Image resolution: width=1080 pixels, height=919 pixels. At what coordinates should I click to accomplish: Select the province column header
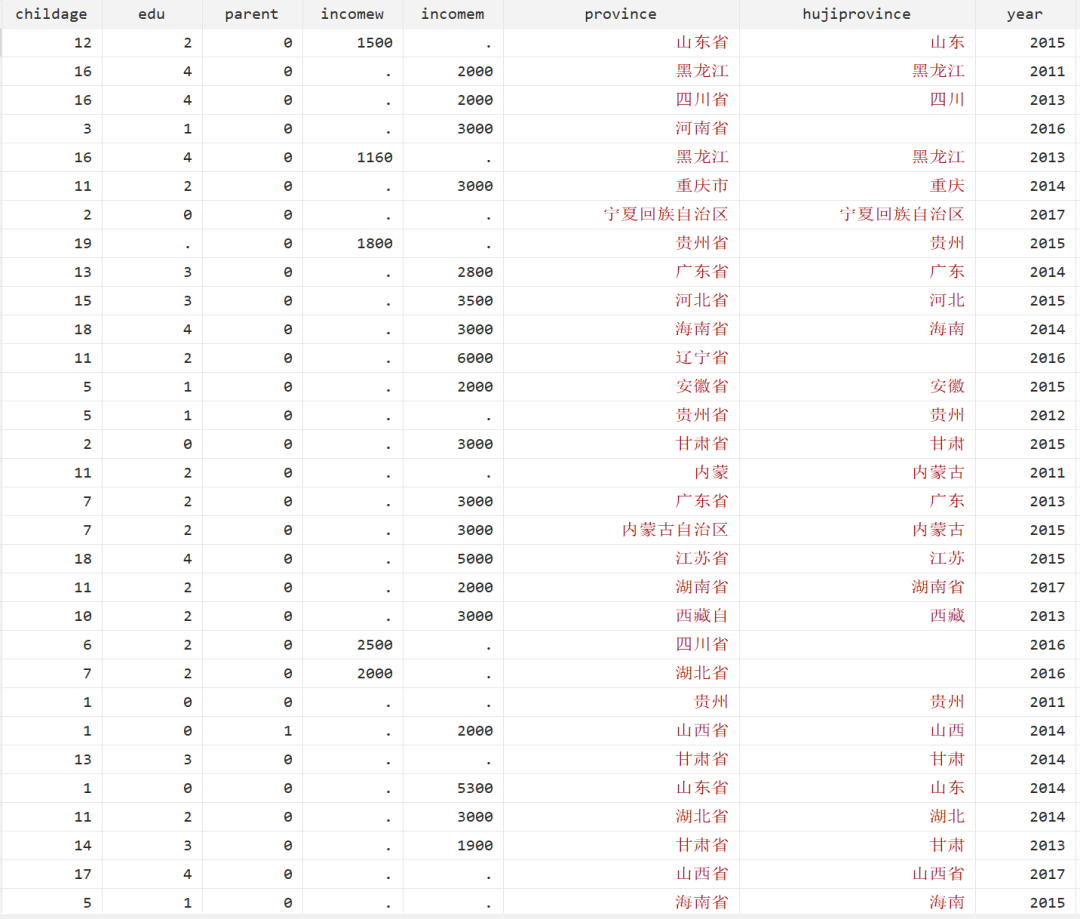pyautogui.click(x=621, y=14)
